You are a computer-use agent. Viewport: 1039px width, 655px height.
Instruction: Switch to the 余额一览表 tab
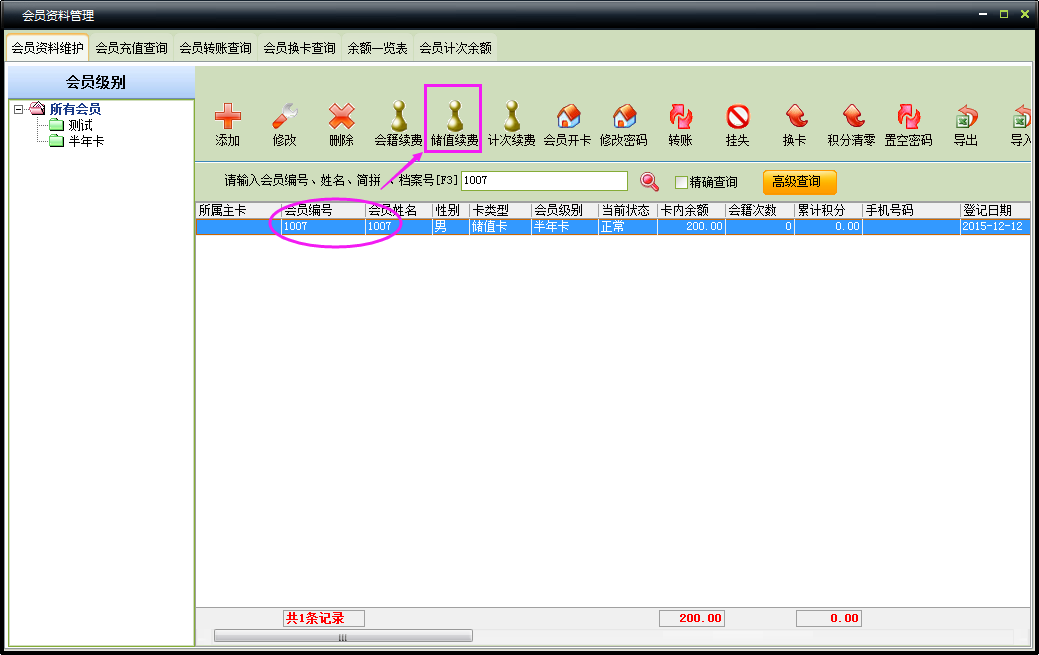tap(377, 48)
